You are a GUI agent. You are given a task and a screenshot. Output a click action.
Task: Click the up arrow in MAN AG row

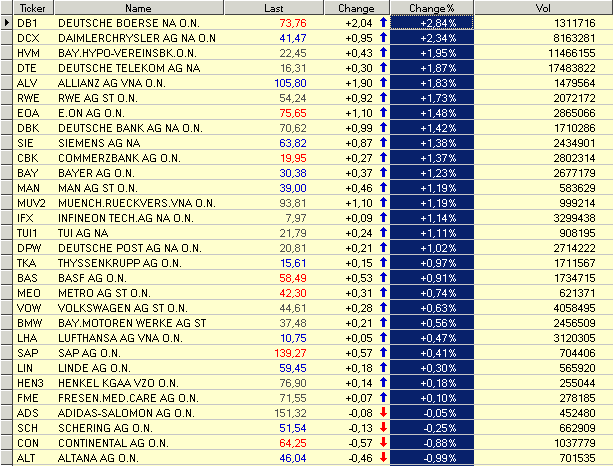coord(383,188)
